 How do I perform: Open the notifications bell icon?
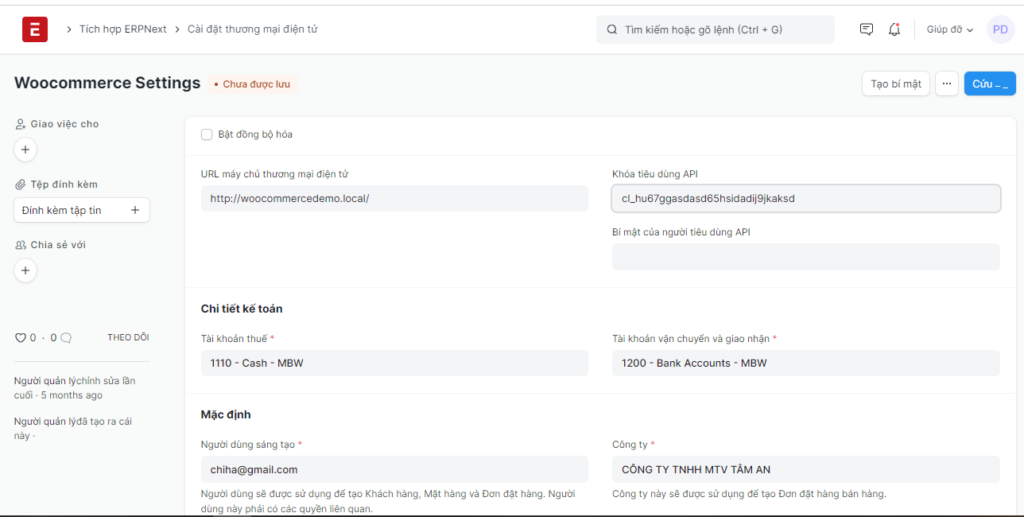coord(894,30)
